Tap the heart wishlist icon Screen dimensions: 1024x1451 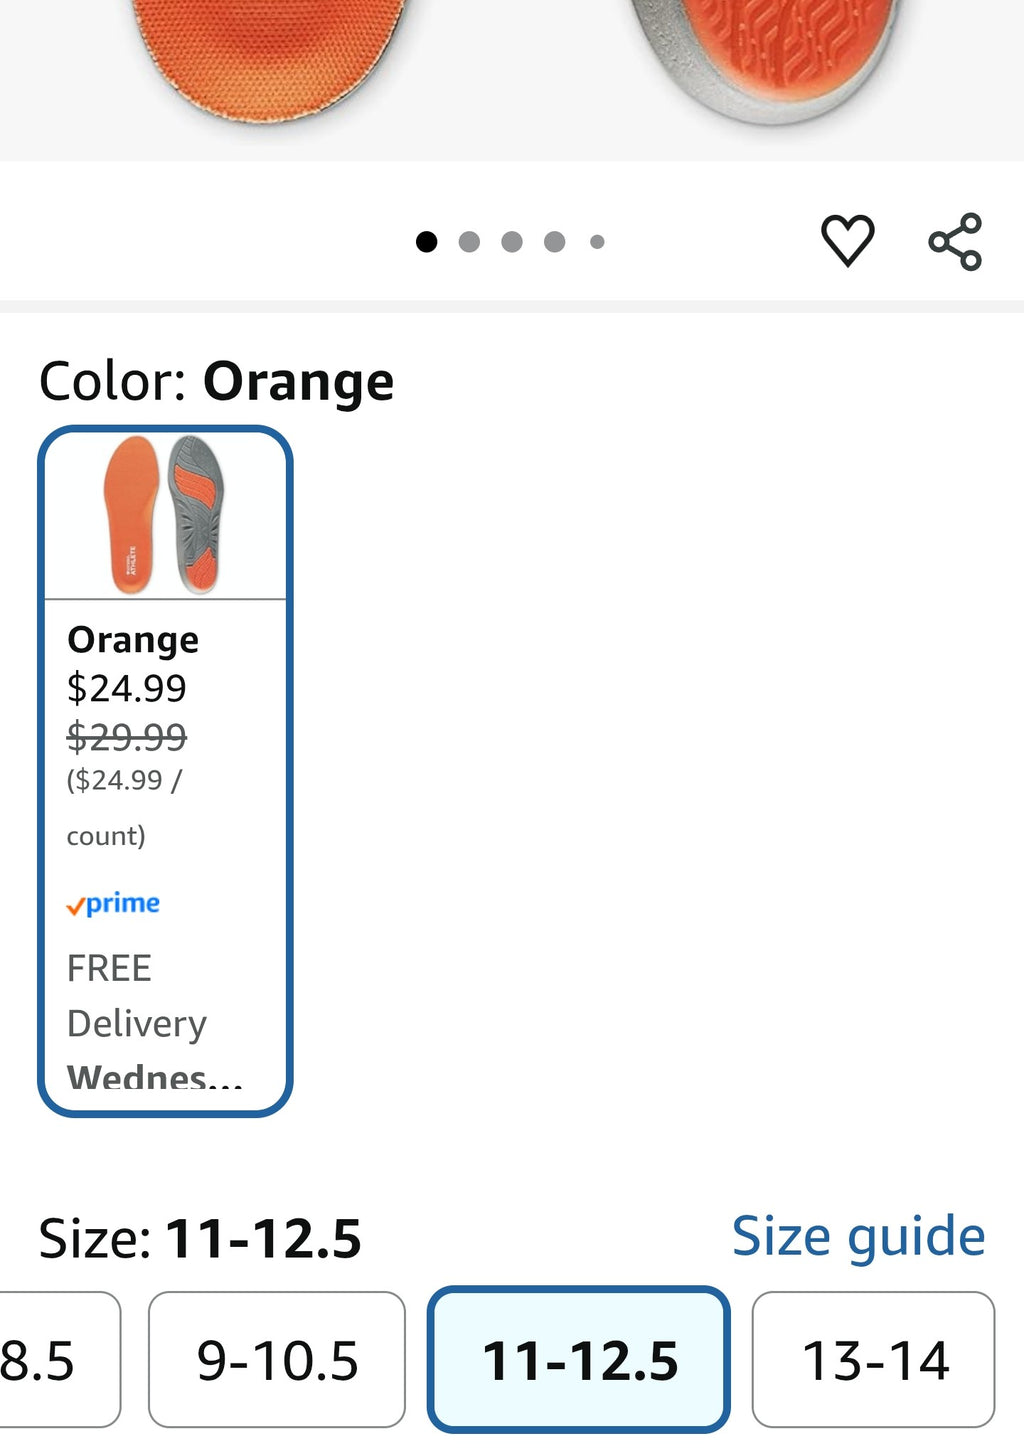[x=847, y=241]
